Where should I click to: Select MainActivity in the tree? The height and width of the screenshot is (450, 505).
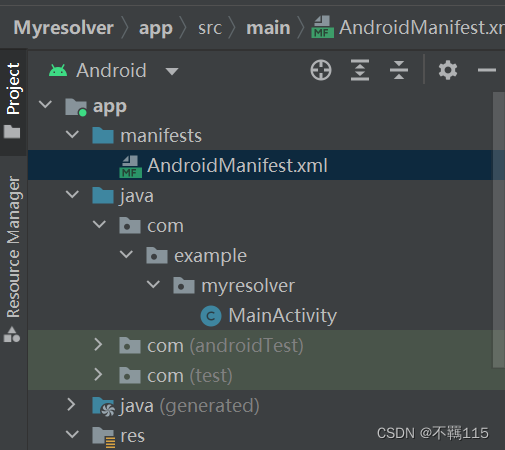coord(283,316)
